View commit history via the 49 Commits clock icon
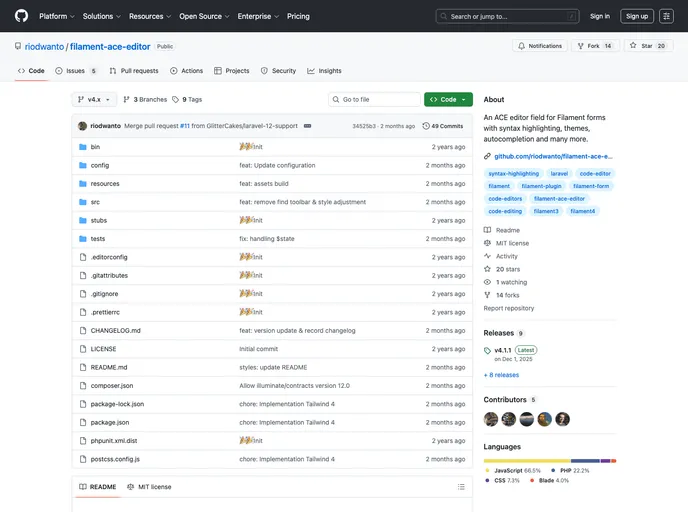Image resolution: width=688 pixels, height=512 pixels. pyautogui.click(x=426, y=126)
